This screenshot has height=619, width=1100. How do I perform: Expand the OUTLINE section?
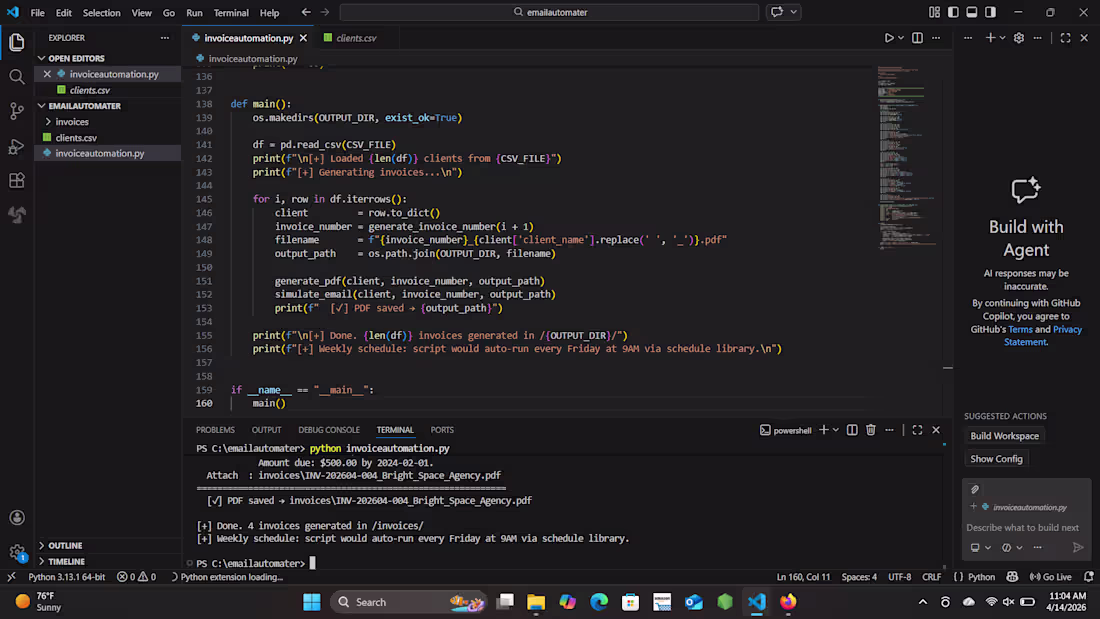[x=65, y=546]
